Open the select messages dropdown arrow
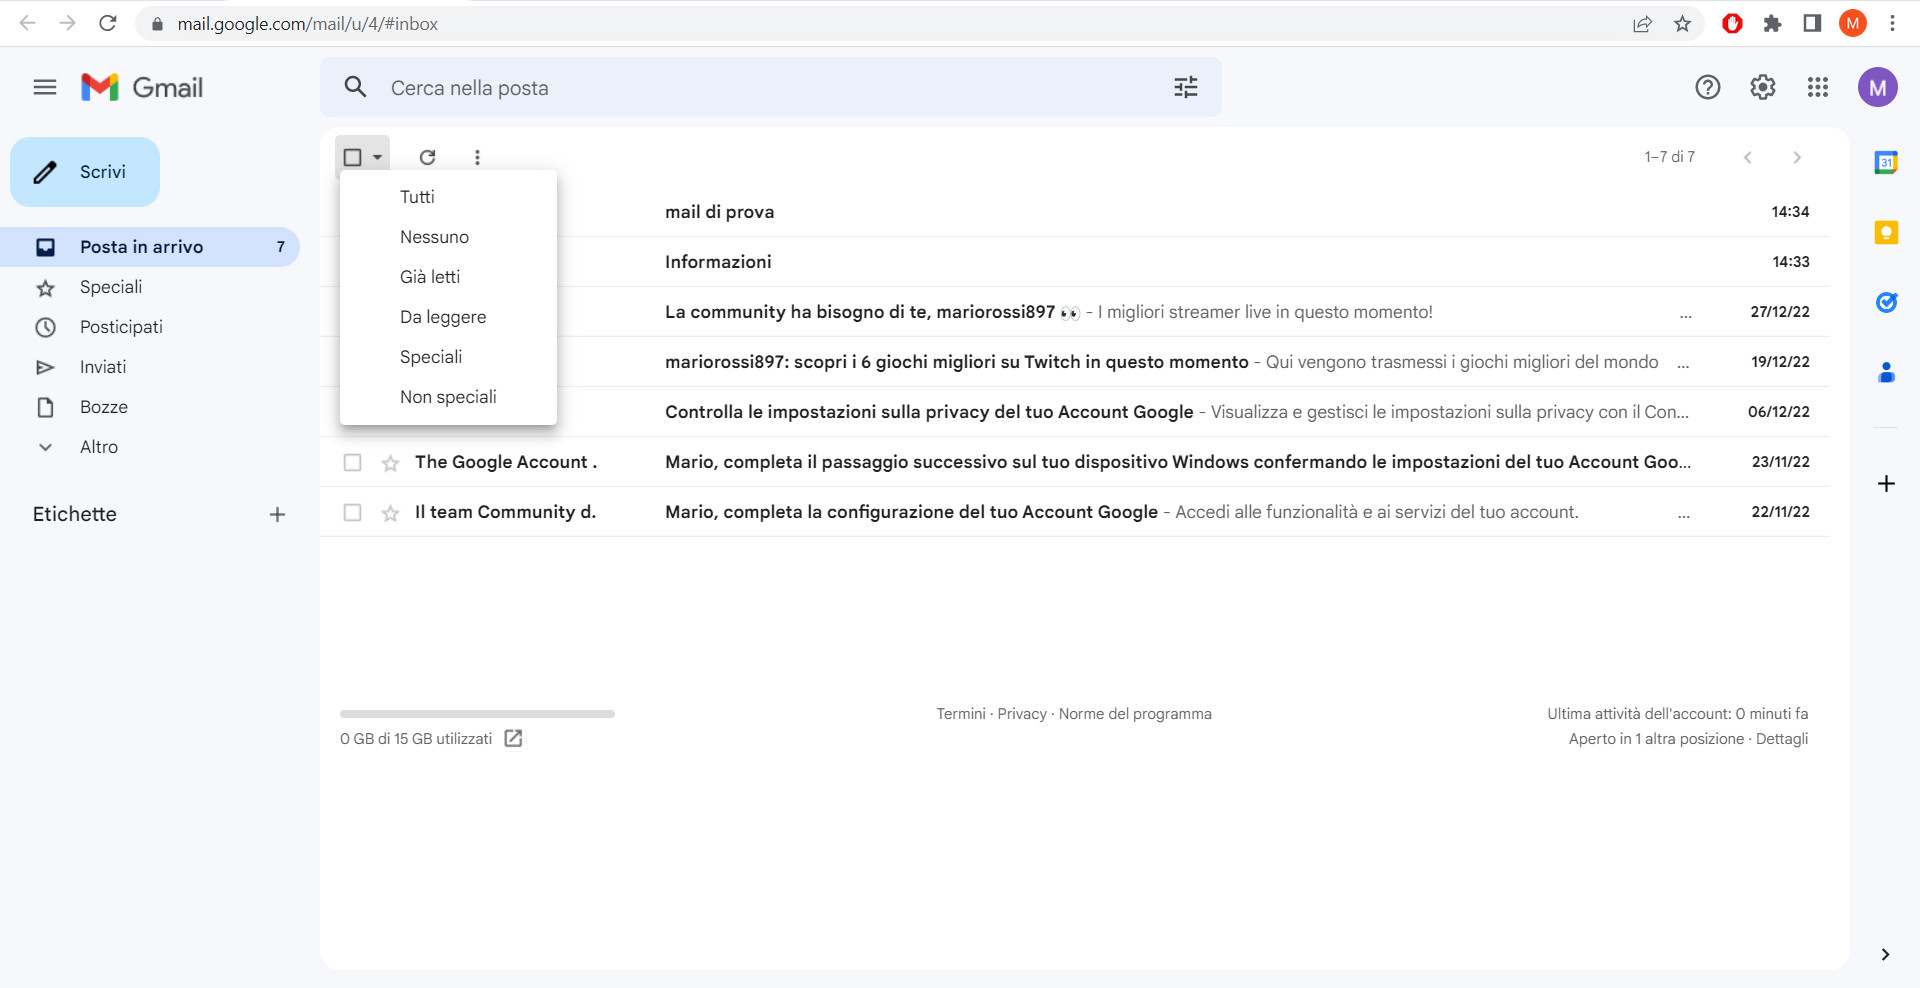Screen dimensions: 1920x988 [x=378, y=157]
